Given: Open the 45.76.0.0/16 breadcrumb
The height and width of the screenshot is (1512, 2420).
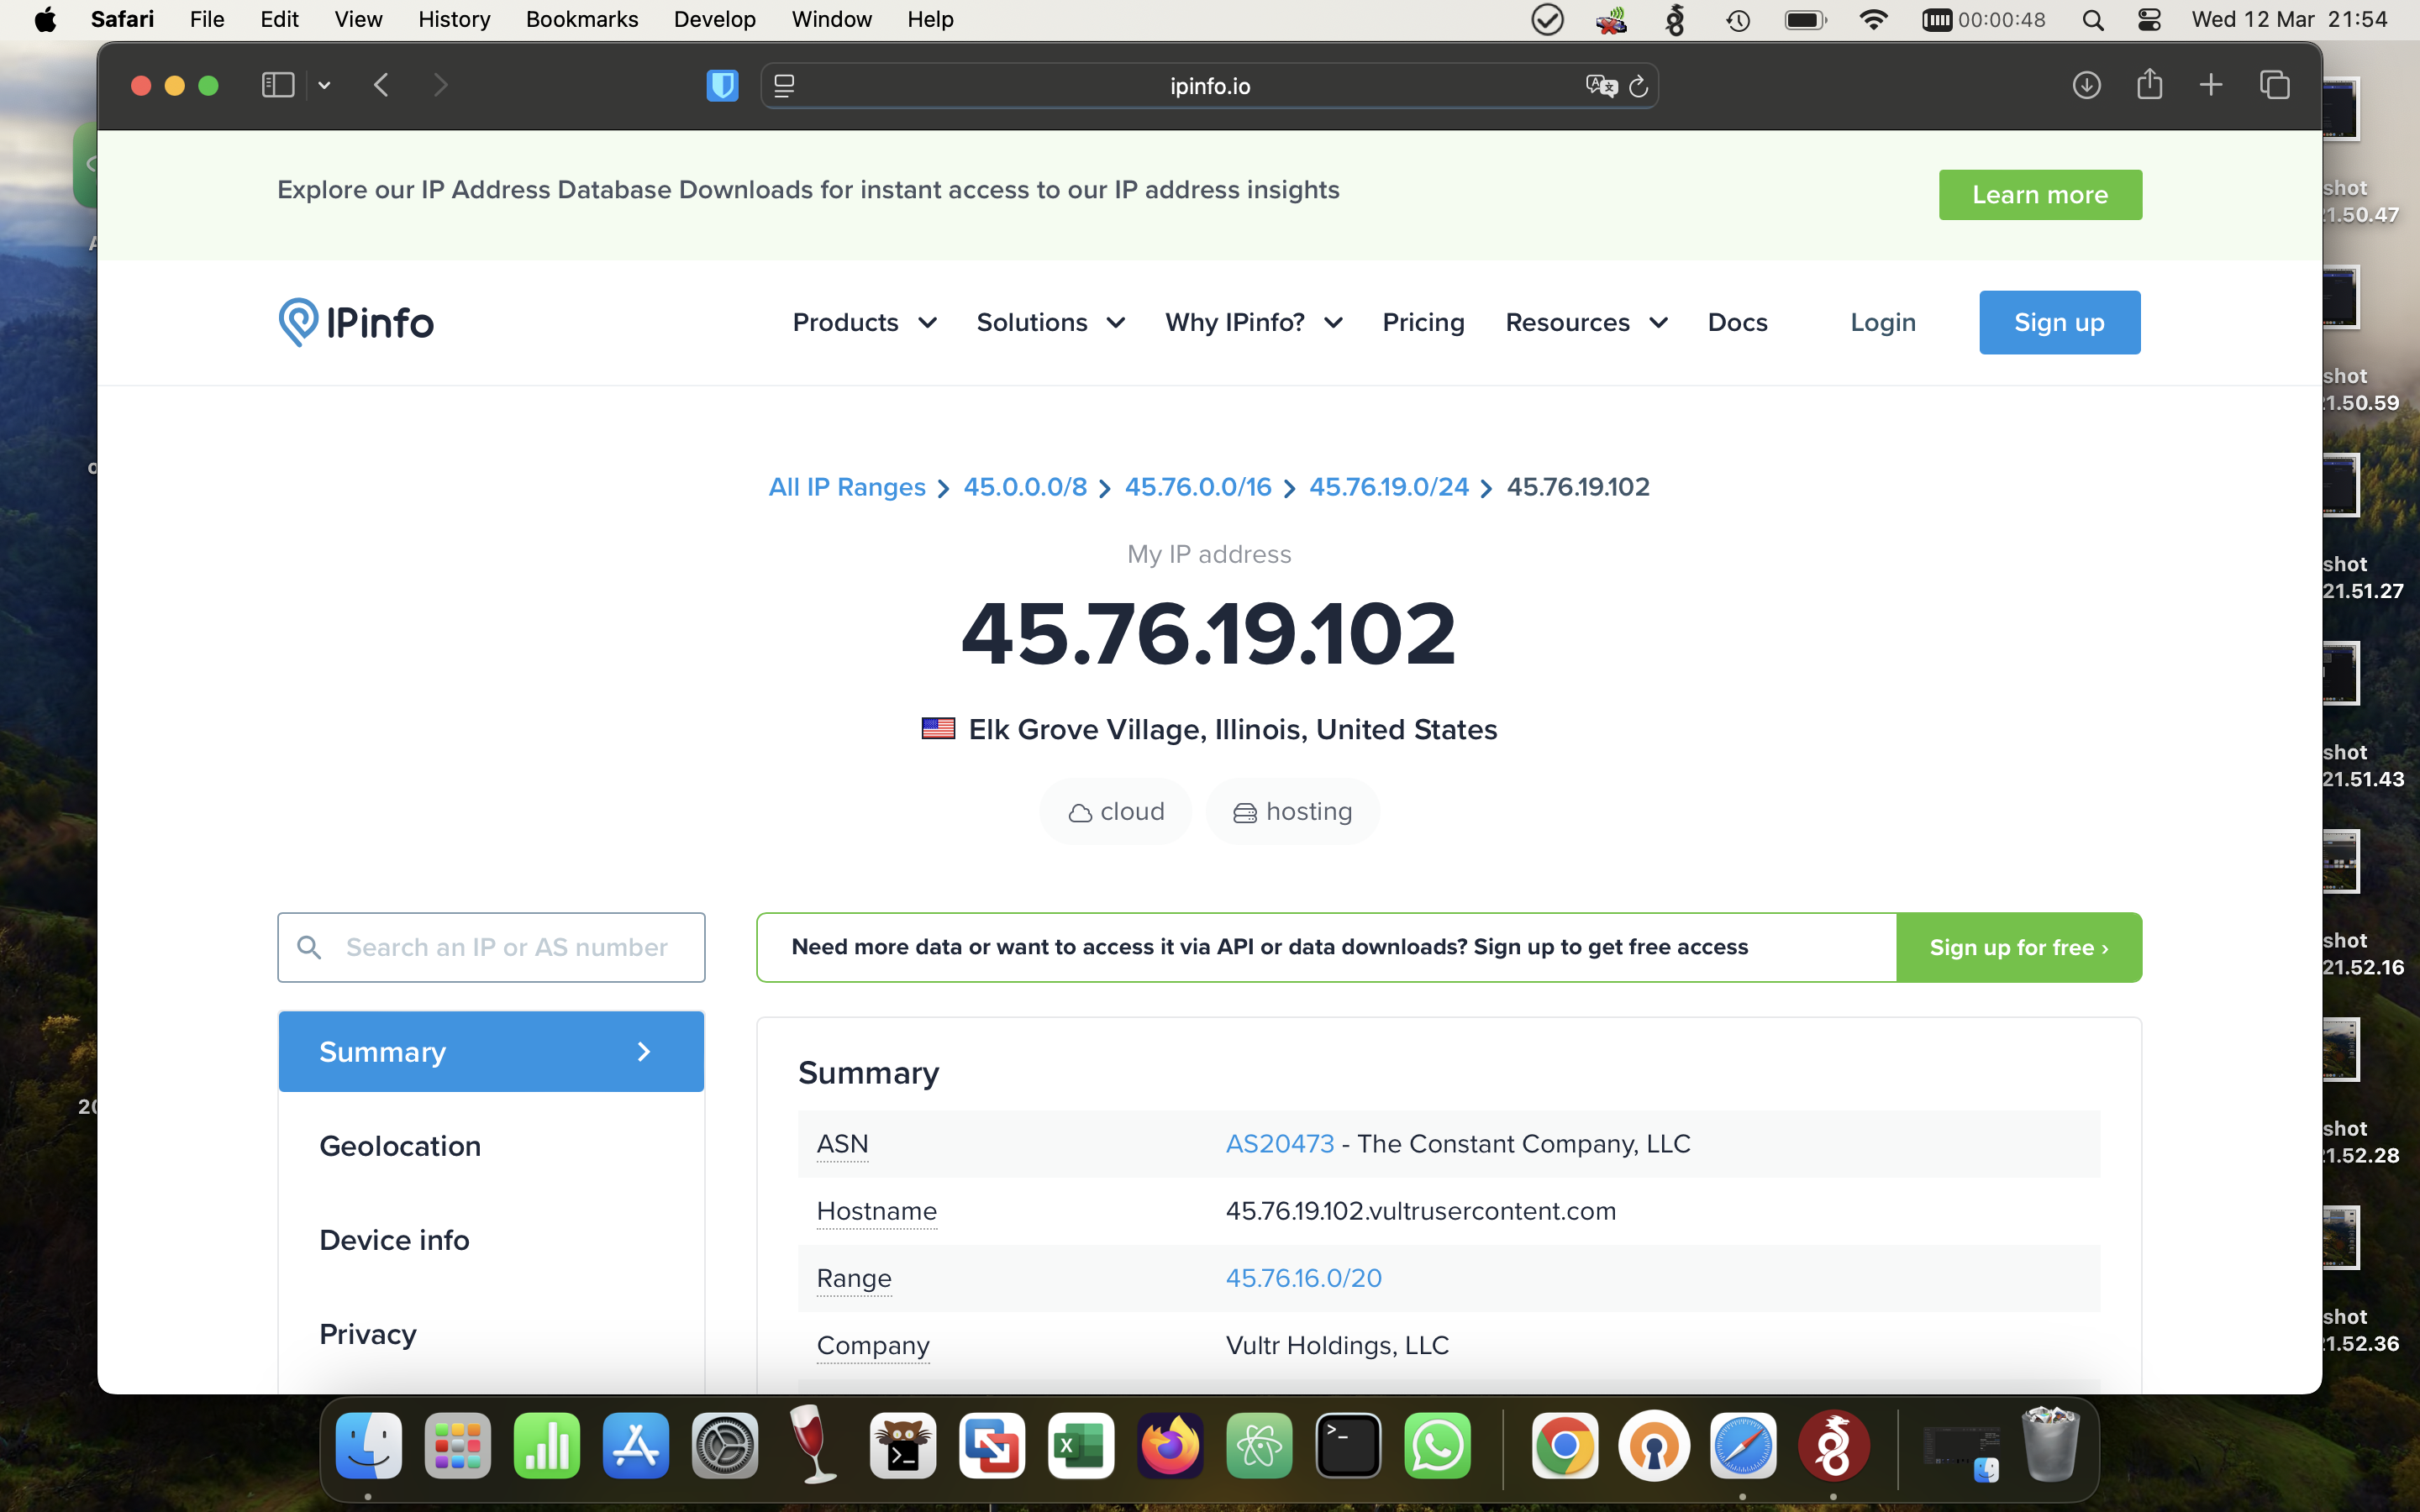Looking at the screenshot, I should point(1198,487).
